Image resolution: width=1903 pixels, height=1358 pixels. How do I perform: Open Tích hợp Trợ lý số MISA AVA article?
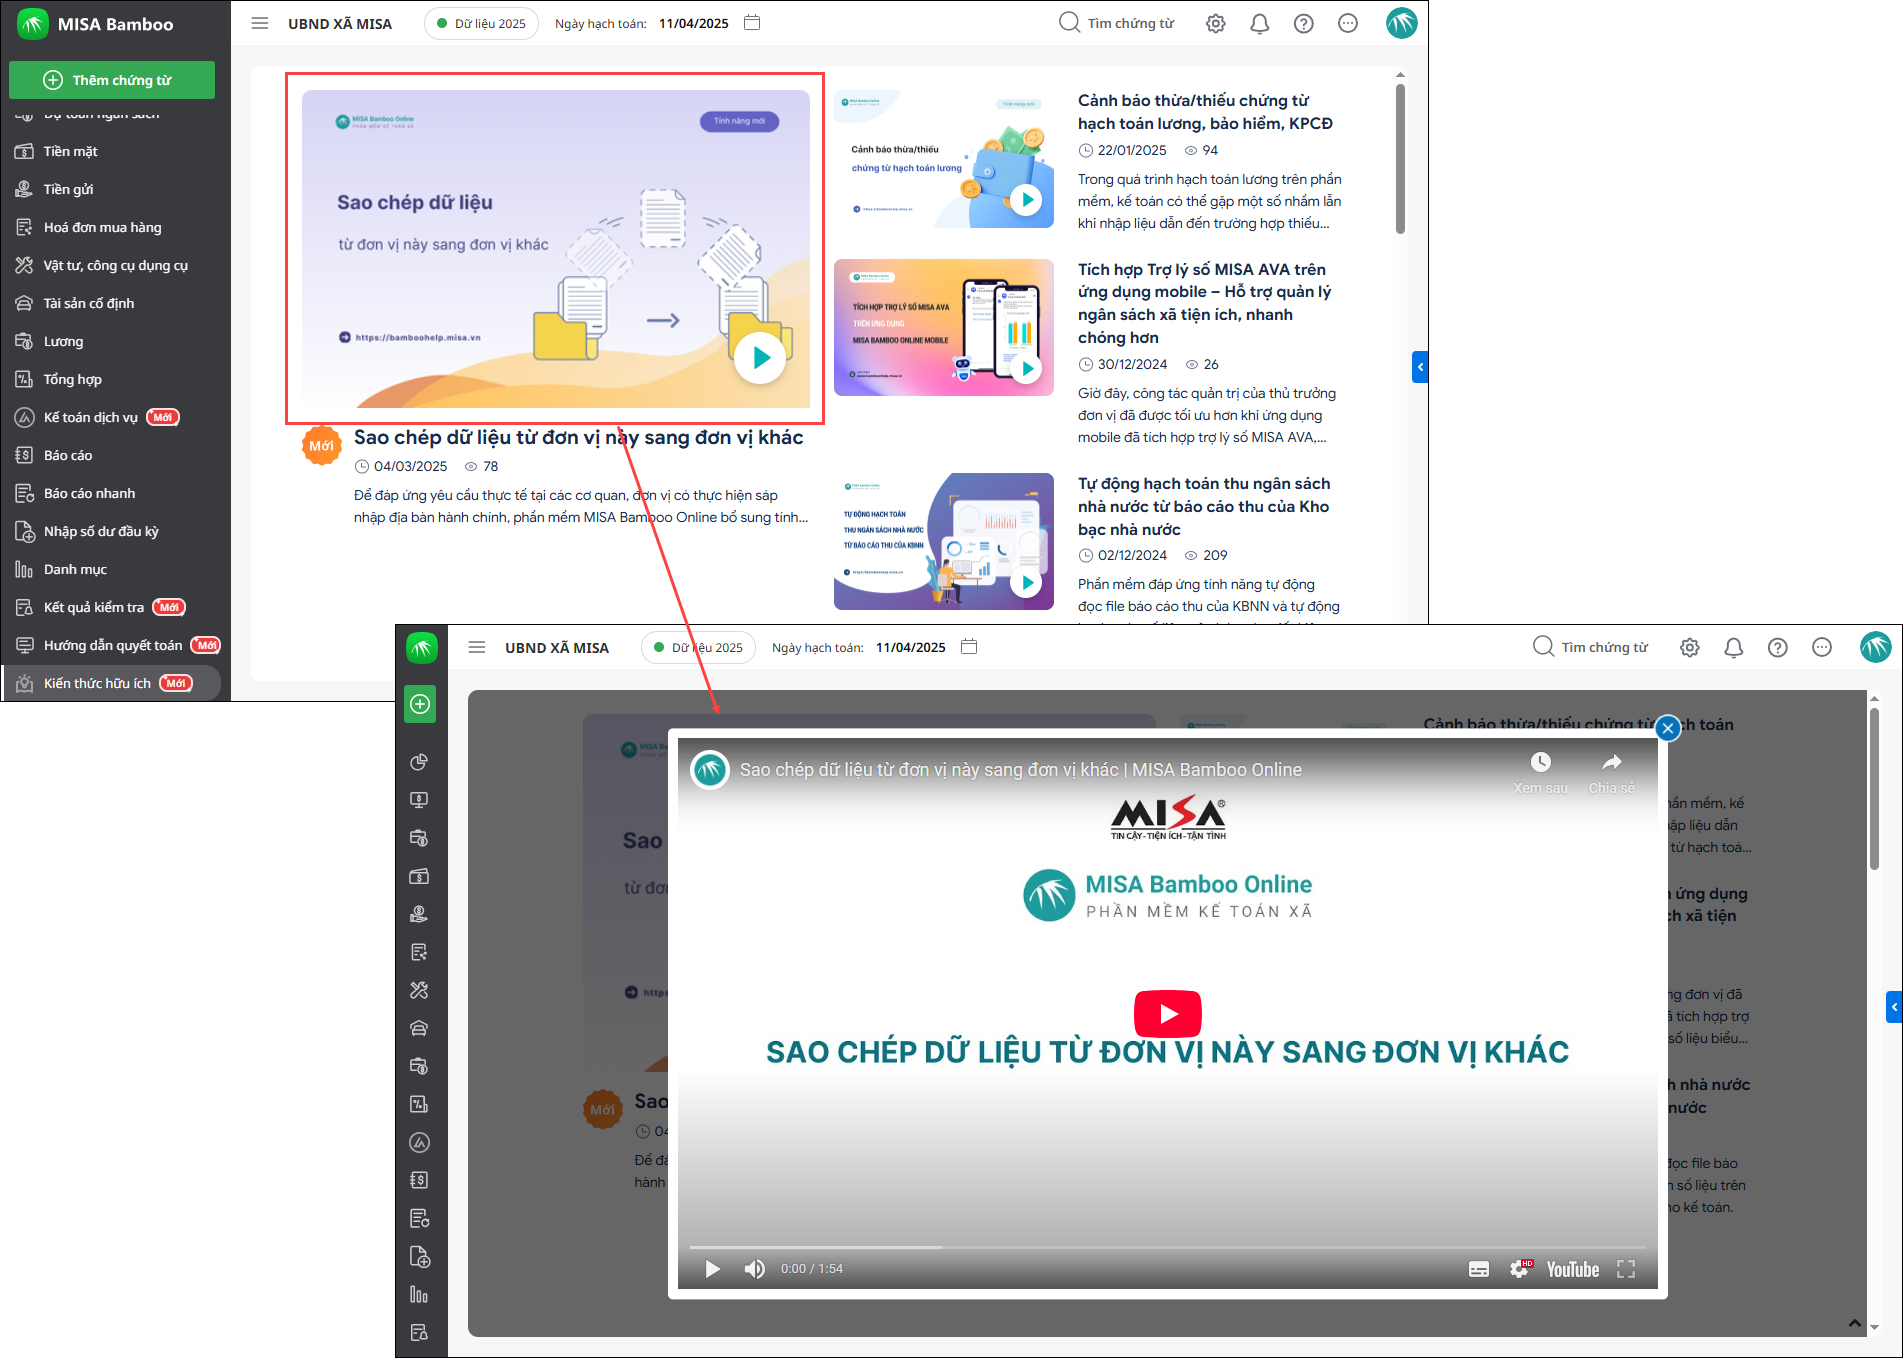(x=1204, y=303)
